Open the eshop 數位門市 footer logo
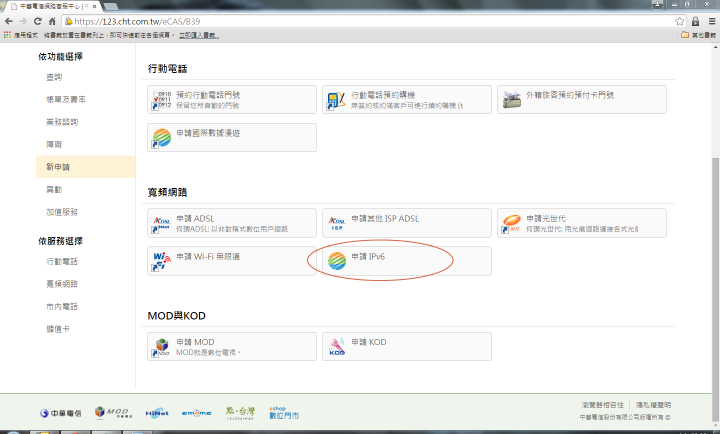 pos(284,413)
